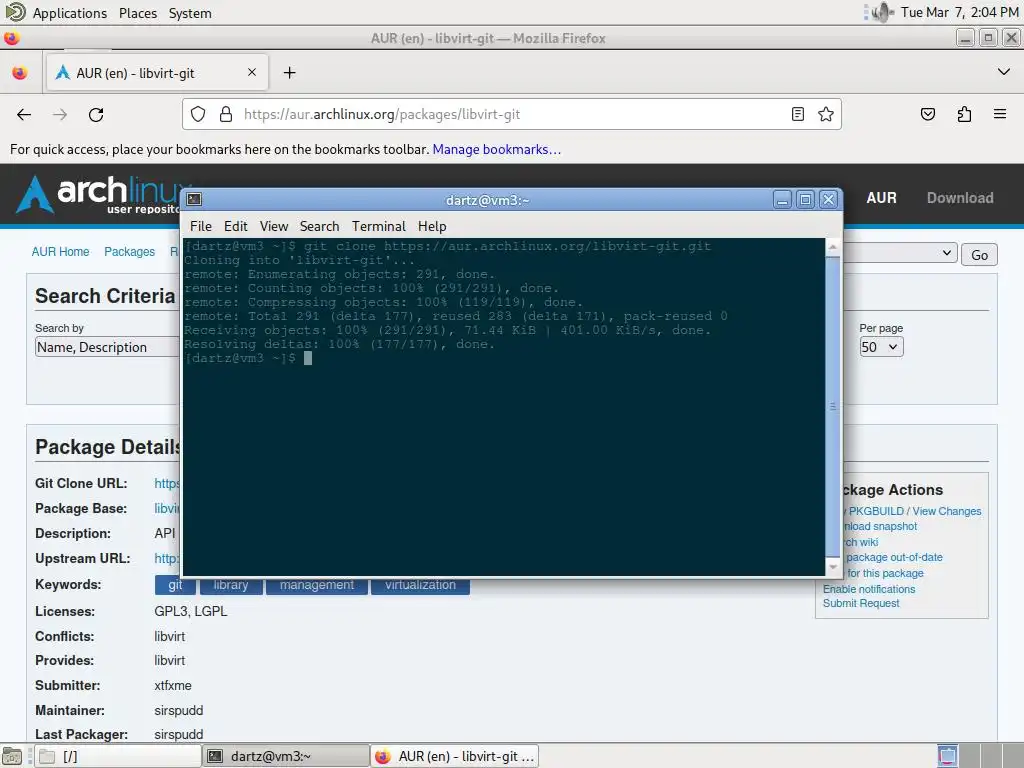Open the terminal Edit menu
This screenshot has height=768, width=1024.
tap(235, 226)
